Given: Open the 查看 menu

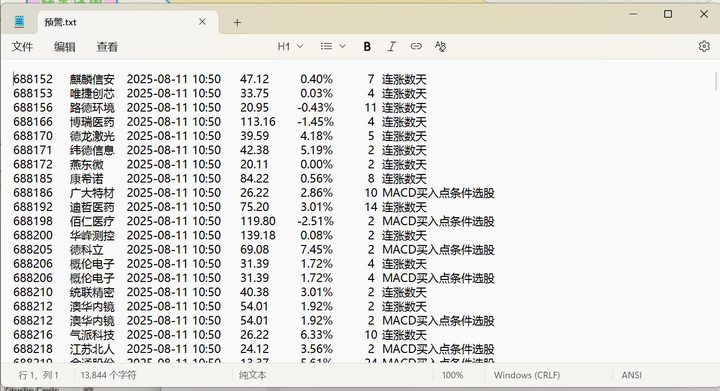Looking at the screenshot, I should tap(107, 47).
